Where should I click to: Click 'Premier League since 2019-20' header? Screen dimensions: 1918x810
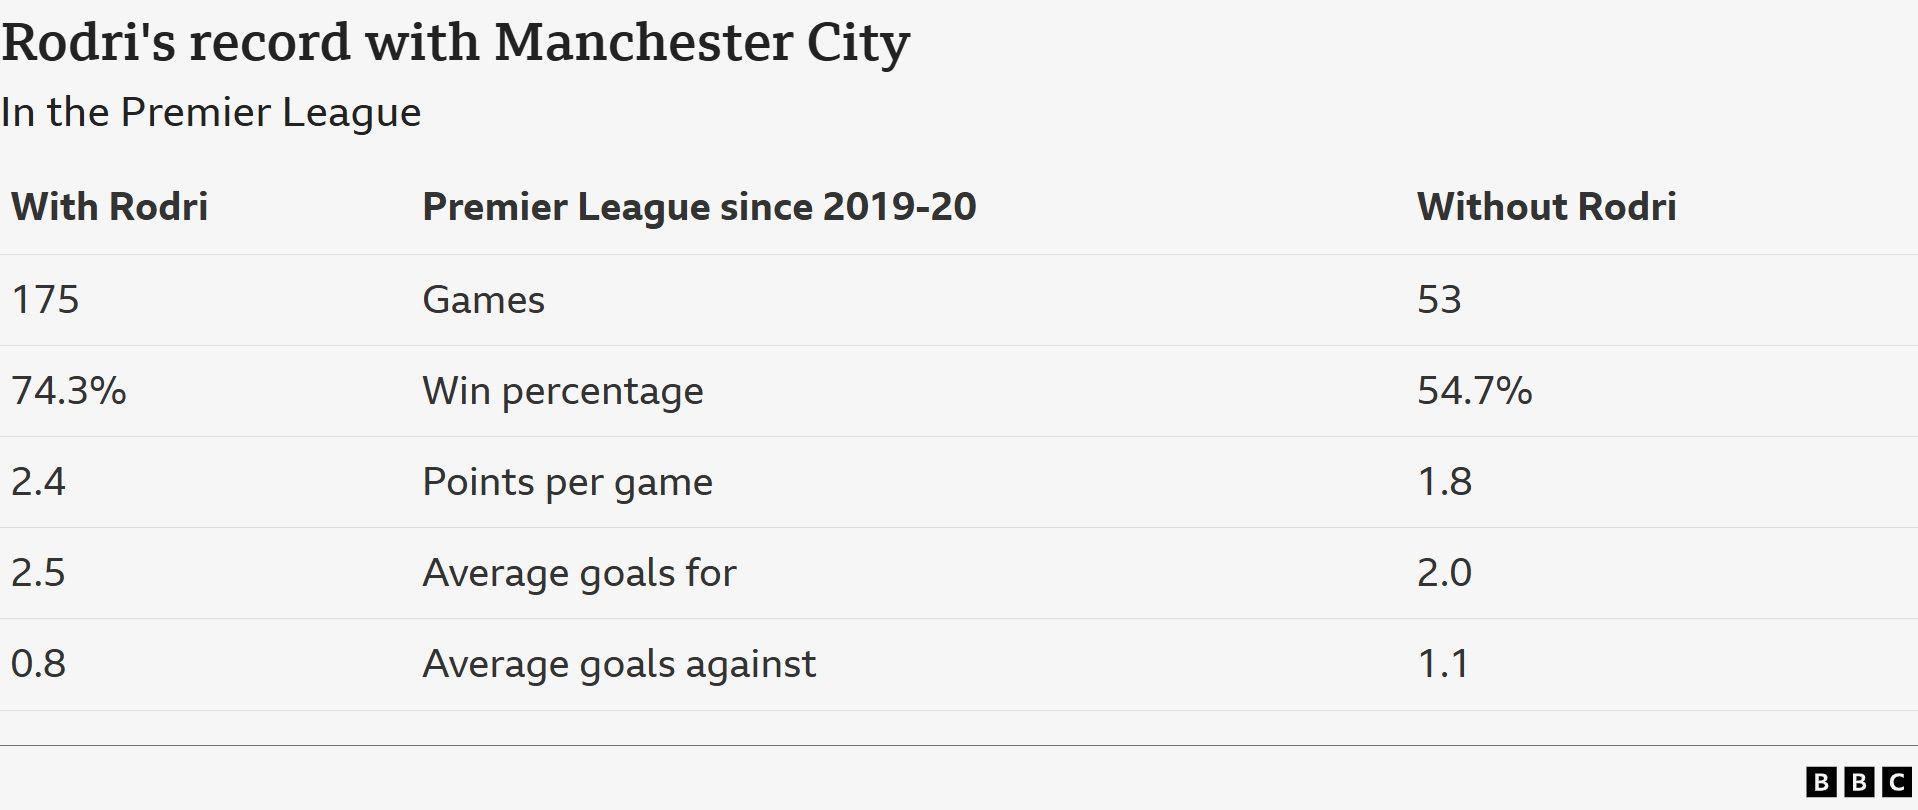699,207
